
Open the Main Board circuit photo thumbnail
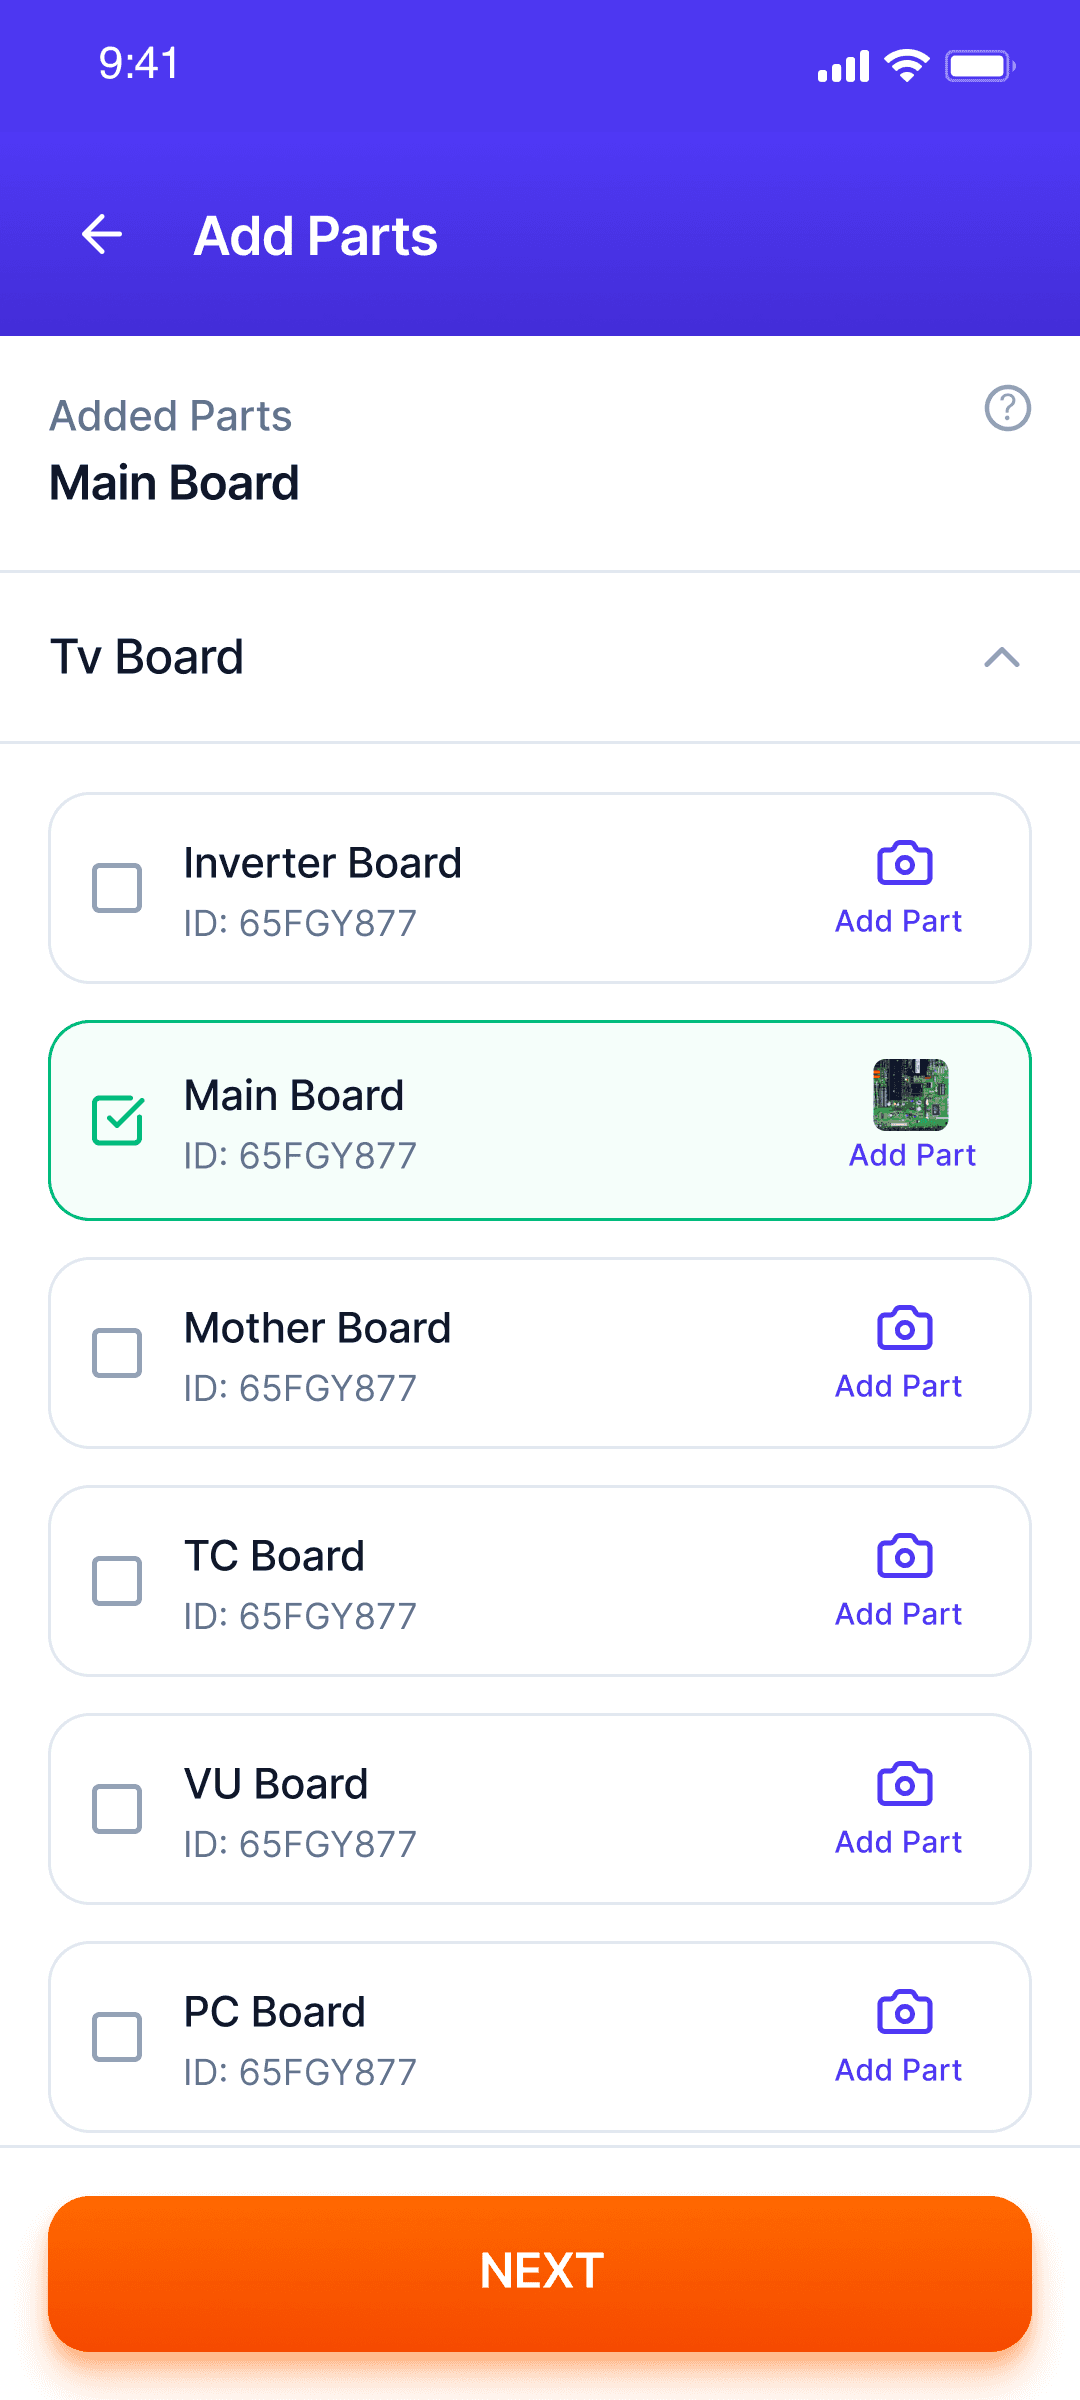tap(911, 1094)
